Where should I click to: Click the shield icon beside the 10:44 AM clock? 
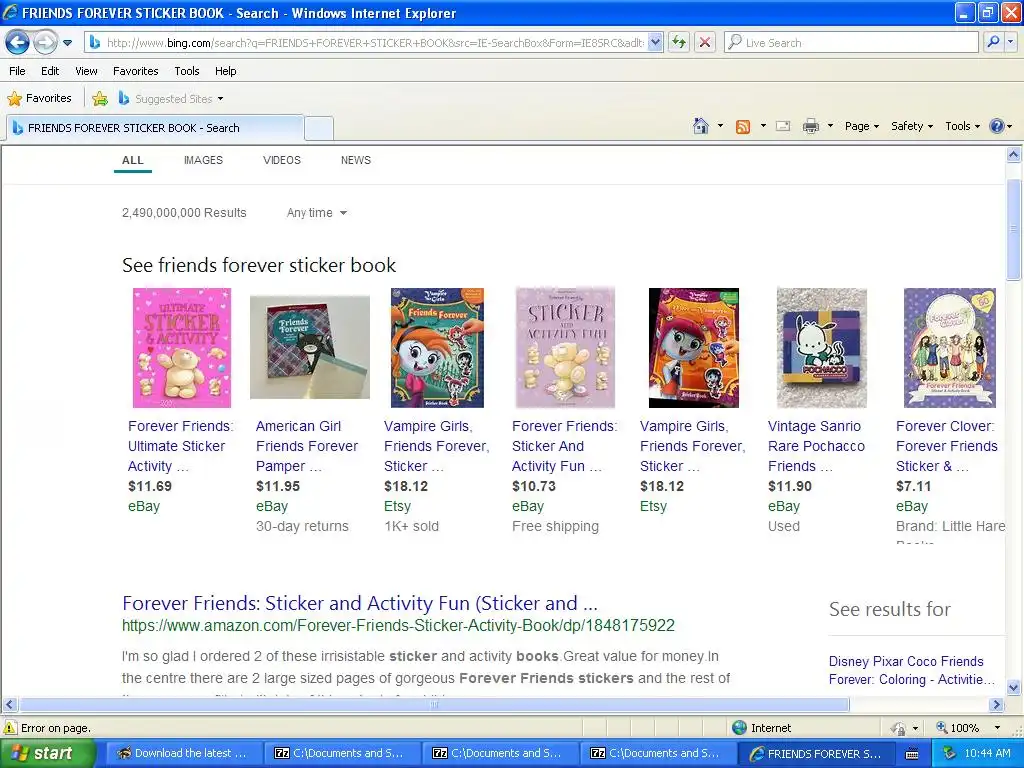(950, 754)
